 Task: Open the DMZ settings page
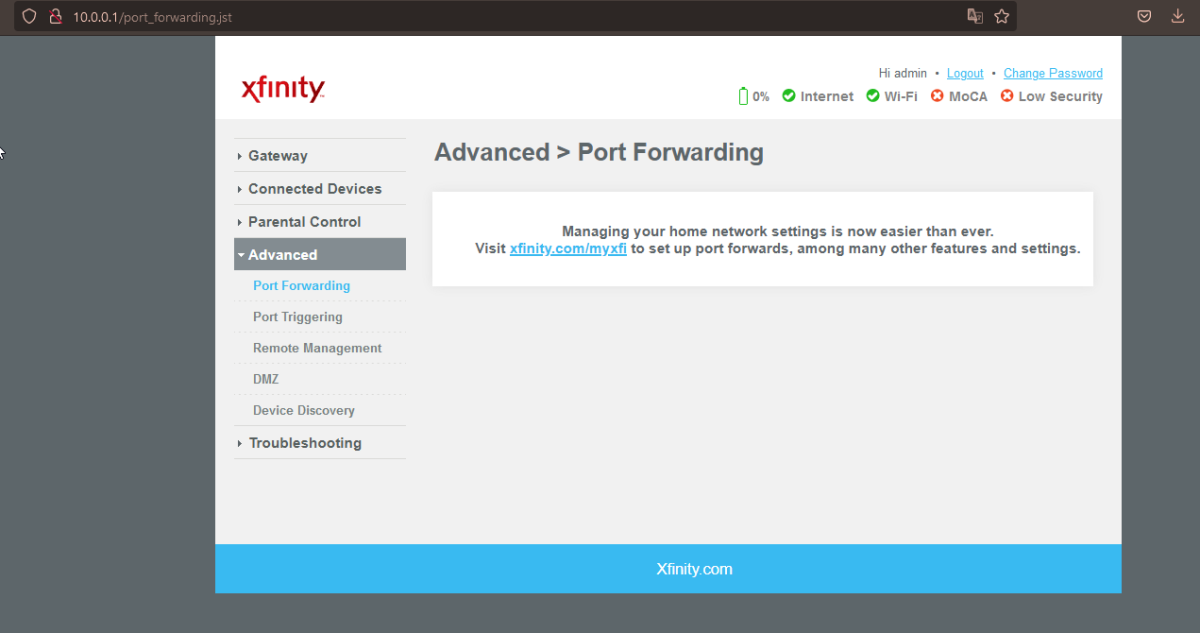pos(266,380)
